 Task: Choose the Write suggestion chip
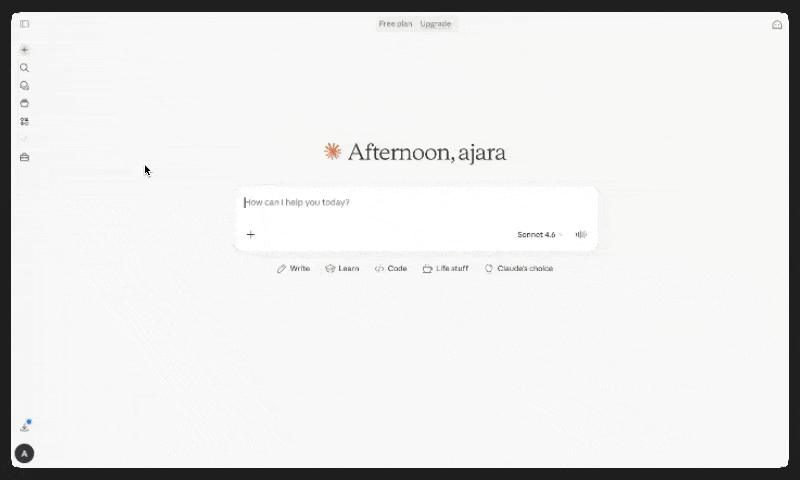point(293,268)
